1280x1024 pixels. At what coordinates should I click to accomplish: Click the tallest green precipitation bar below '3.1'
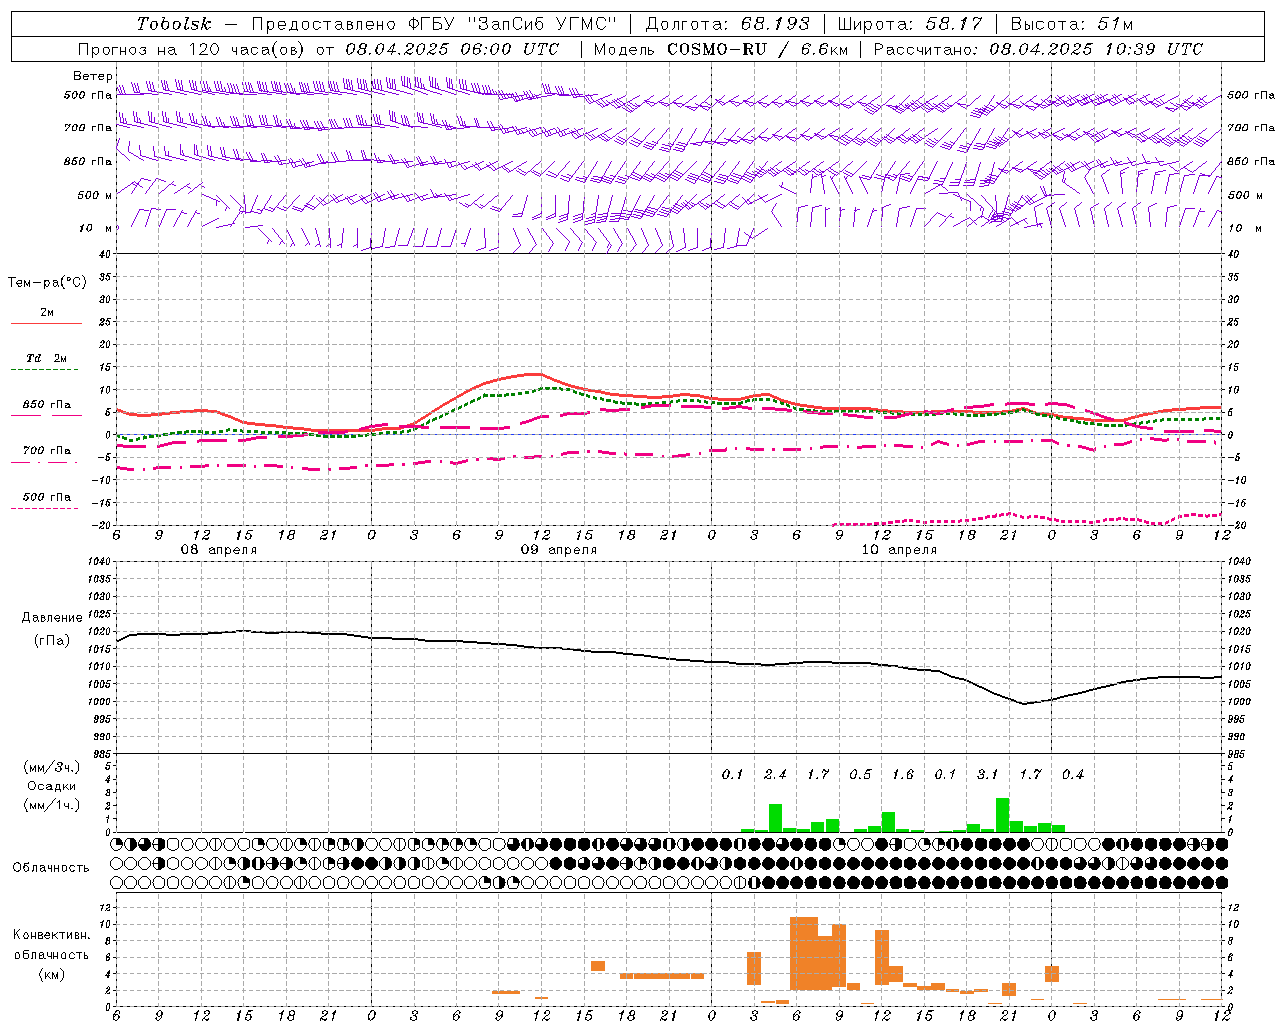[1002, 815]
